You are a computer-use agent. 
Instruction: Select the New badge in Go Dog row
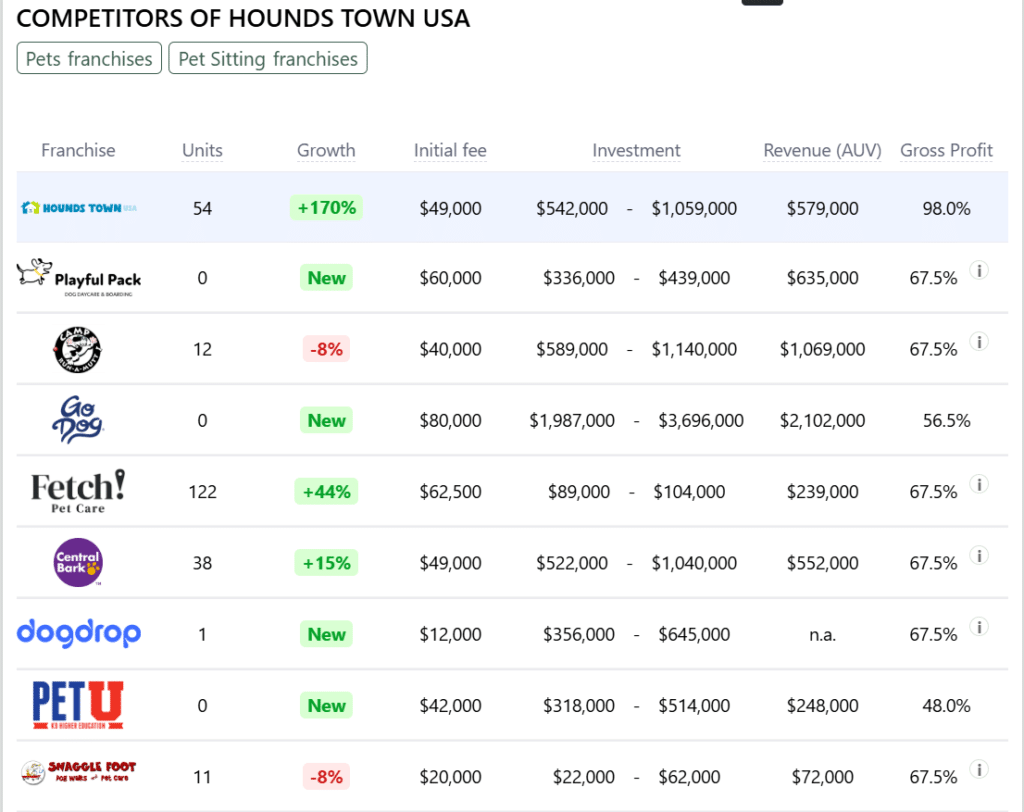[326, 420]
